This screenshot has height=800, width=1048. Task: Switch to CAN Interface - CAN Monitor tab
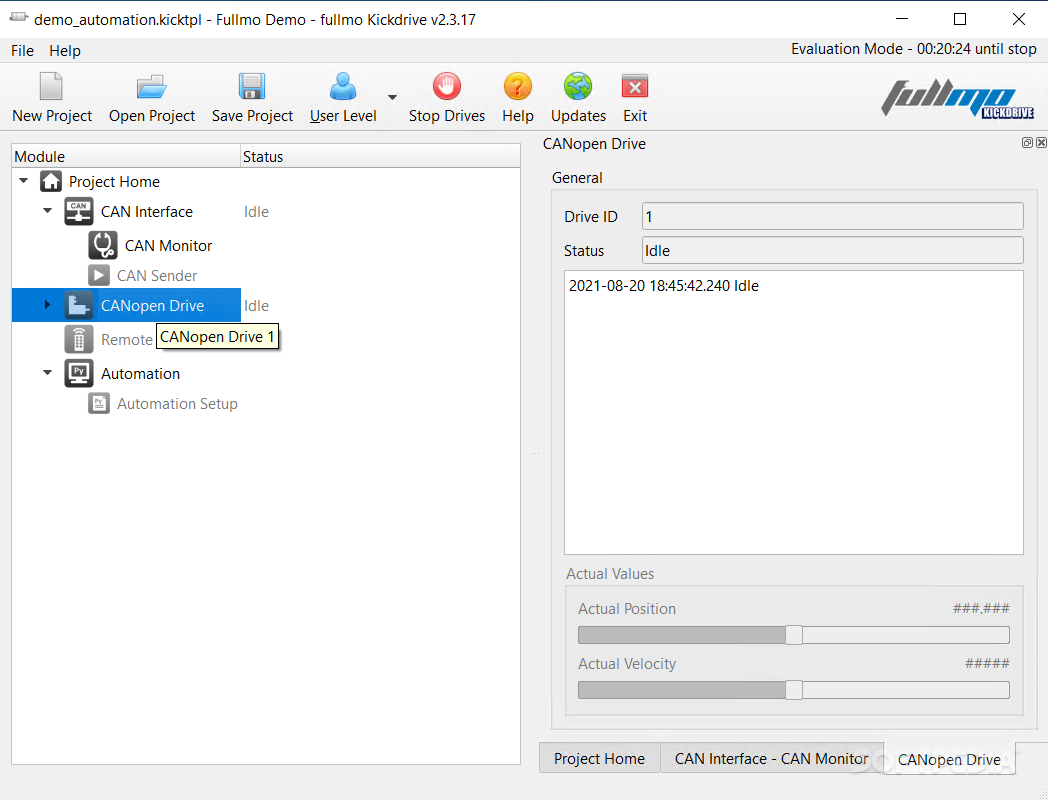[x=771, y=759]
